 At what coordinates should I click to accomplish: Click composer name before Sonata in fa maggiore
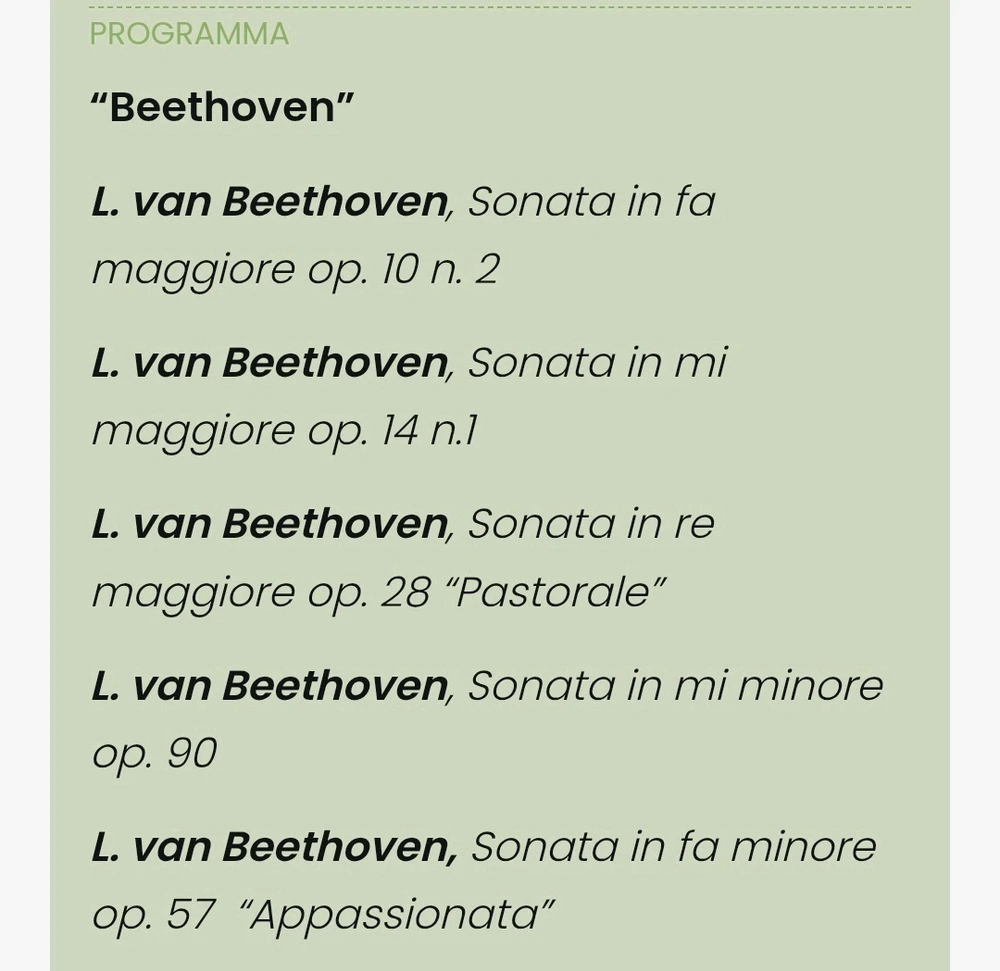[269, 202]
